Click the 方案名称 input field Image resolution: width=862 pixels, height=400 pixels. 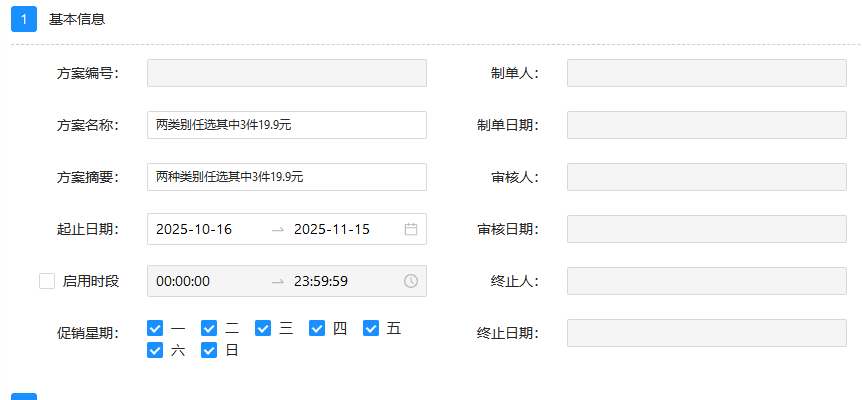coord(286,125)
